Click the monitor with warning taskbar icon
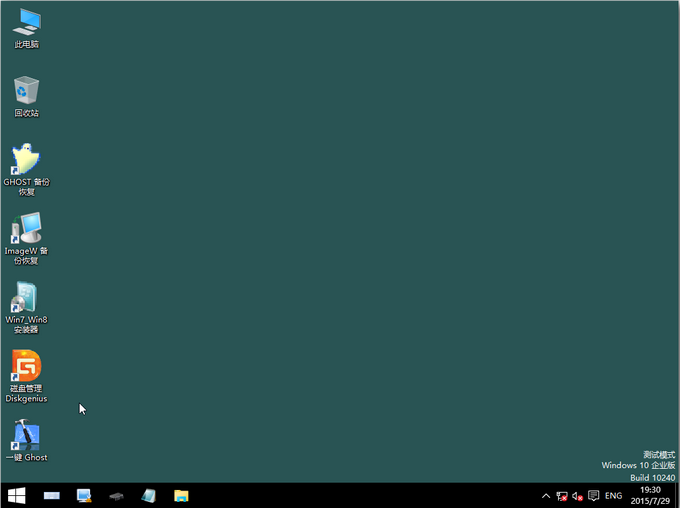680x508 pixels. pos(84,495)
